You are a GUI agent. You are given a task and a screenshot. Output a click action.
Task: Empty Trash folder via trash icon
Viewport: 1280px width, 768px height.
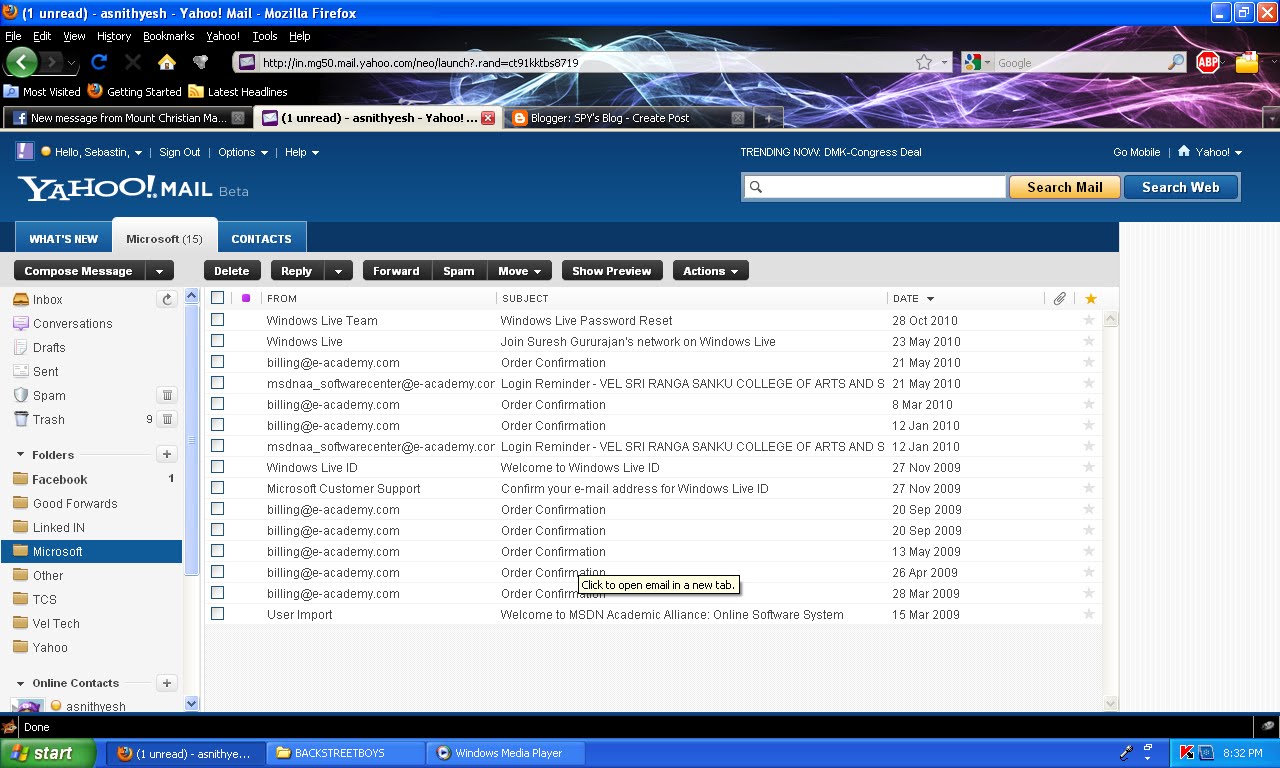pyautogui.click(x=167, y=419)
